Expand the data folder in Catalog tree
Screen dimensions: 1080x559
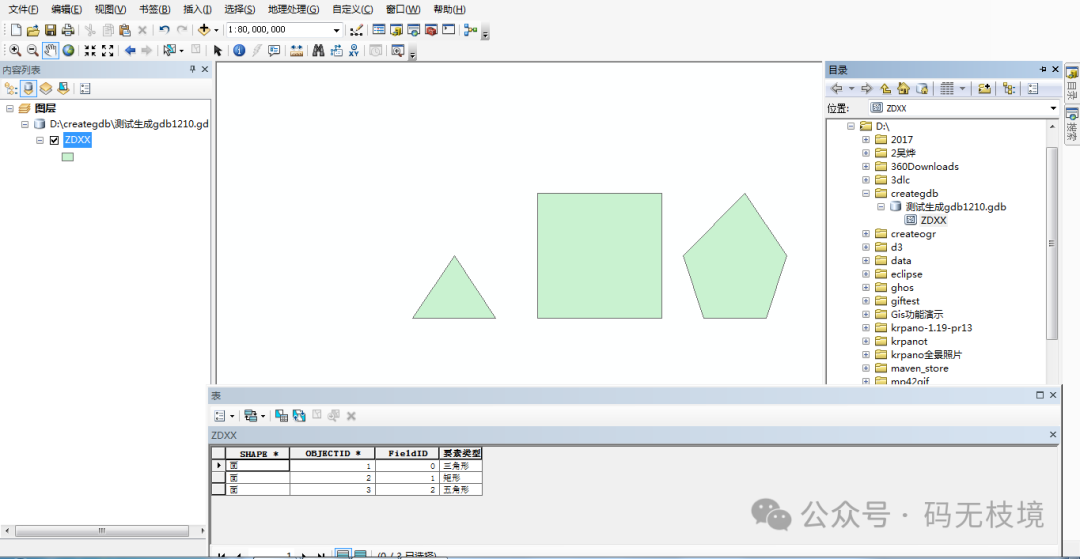[x=866, y=261]
